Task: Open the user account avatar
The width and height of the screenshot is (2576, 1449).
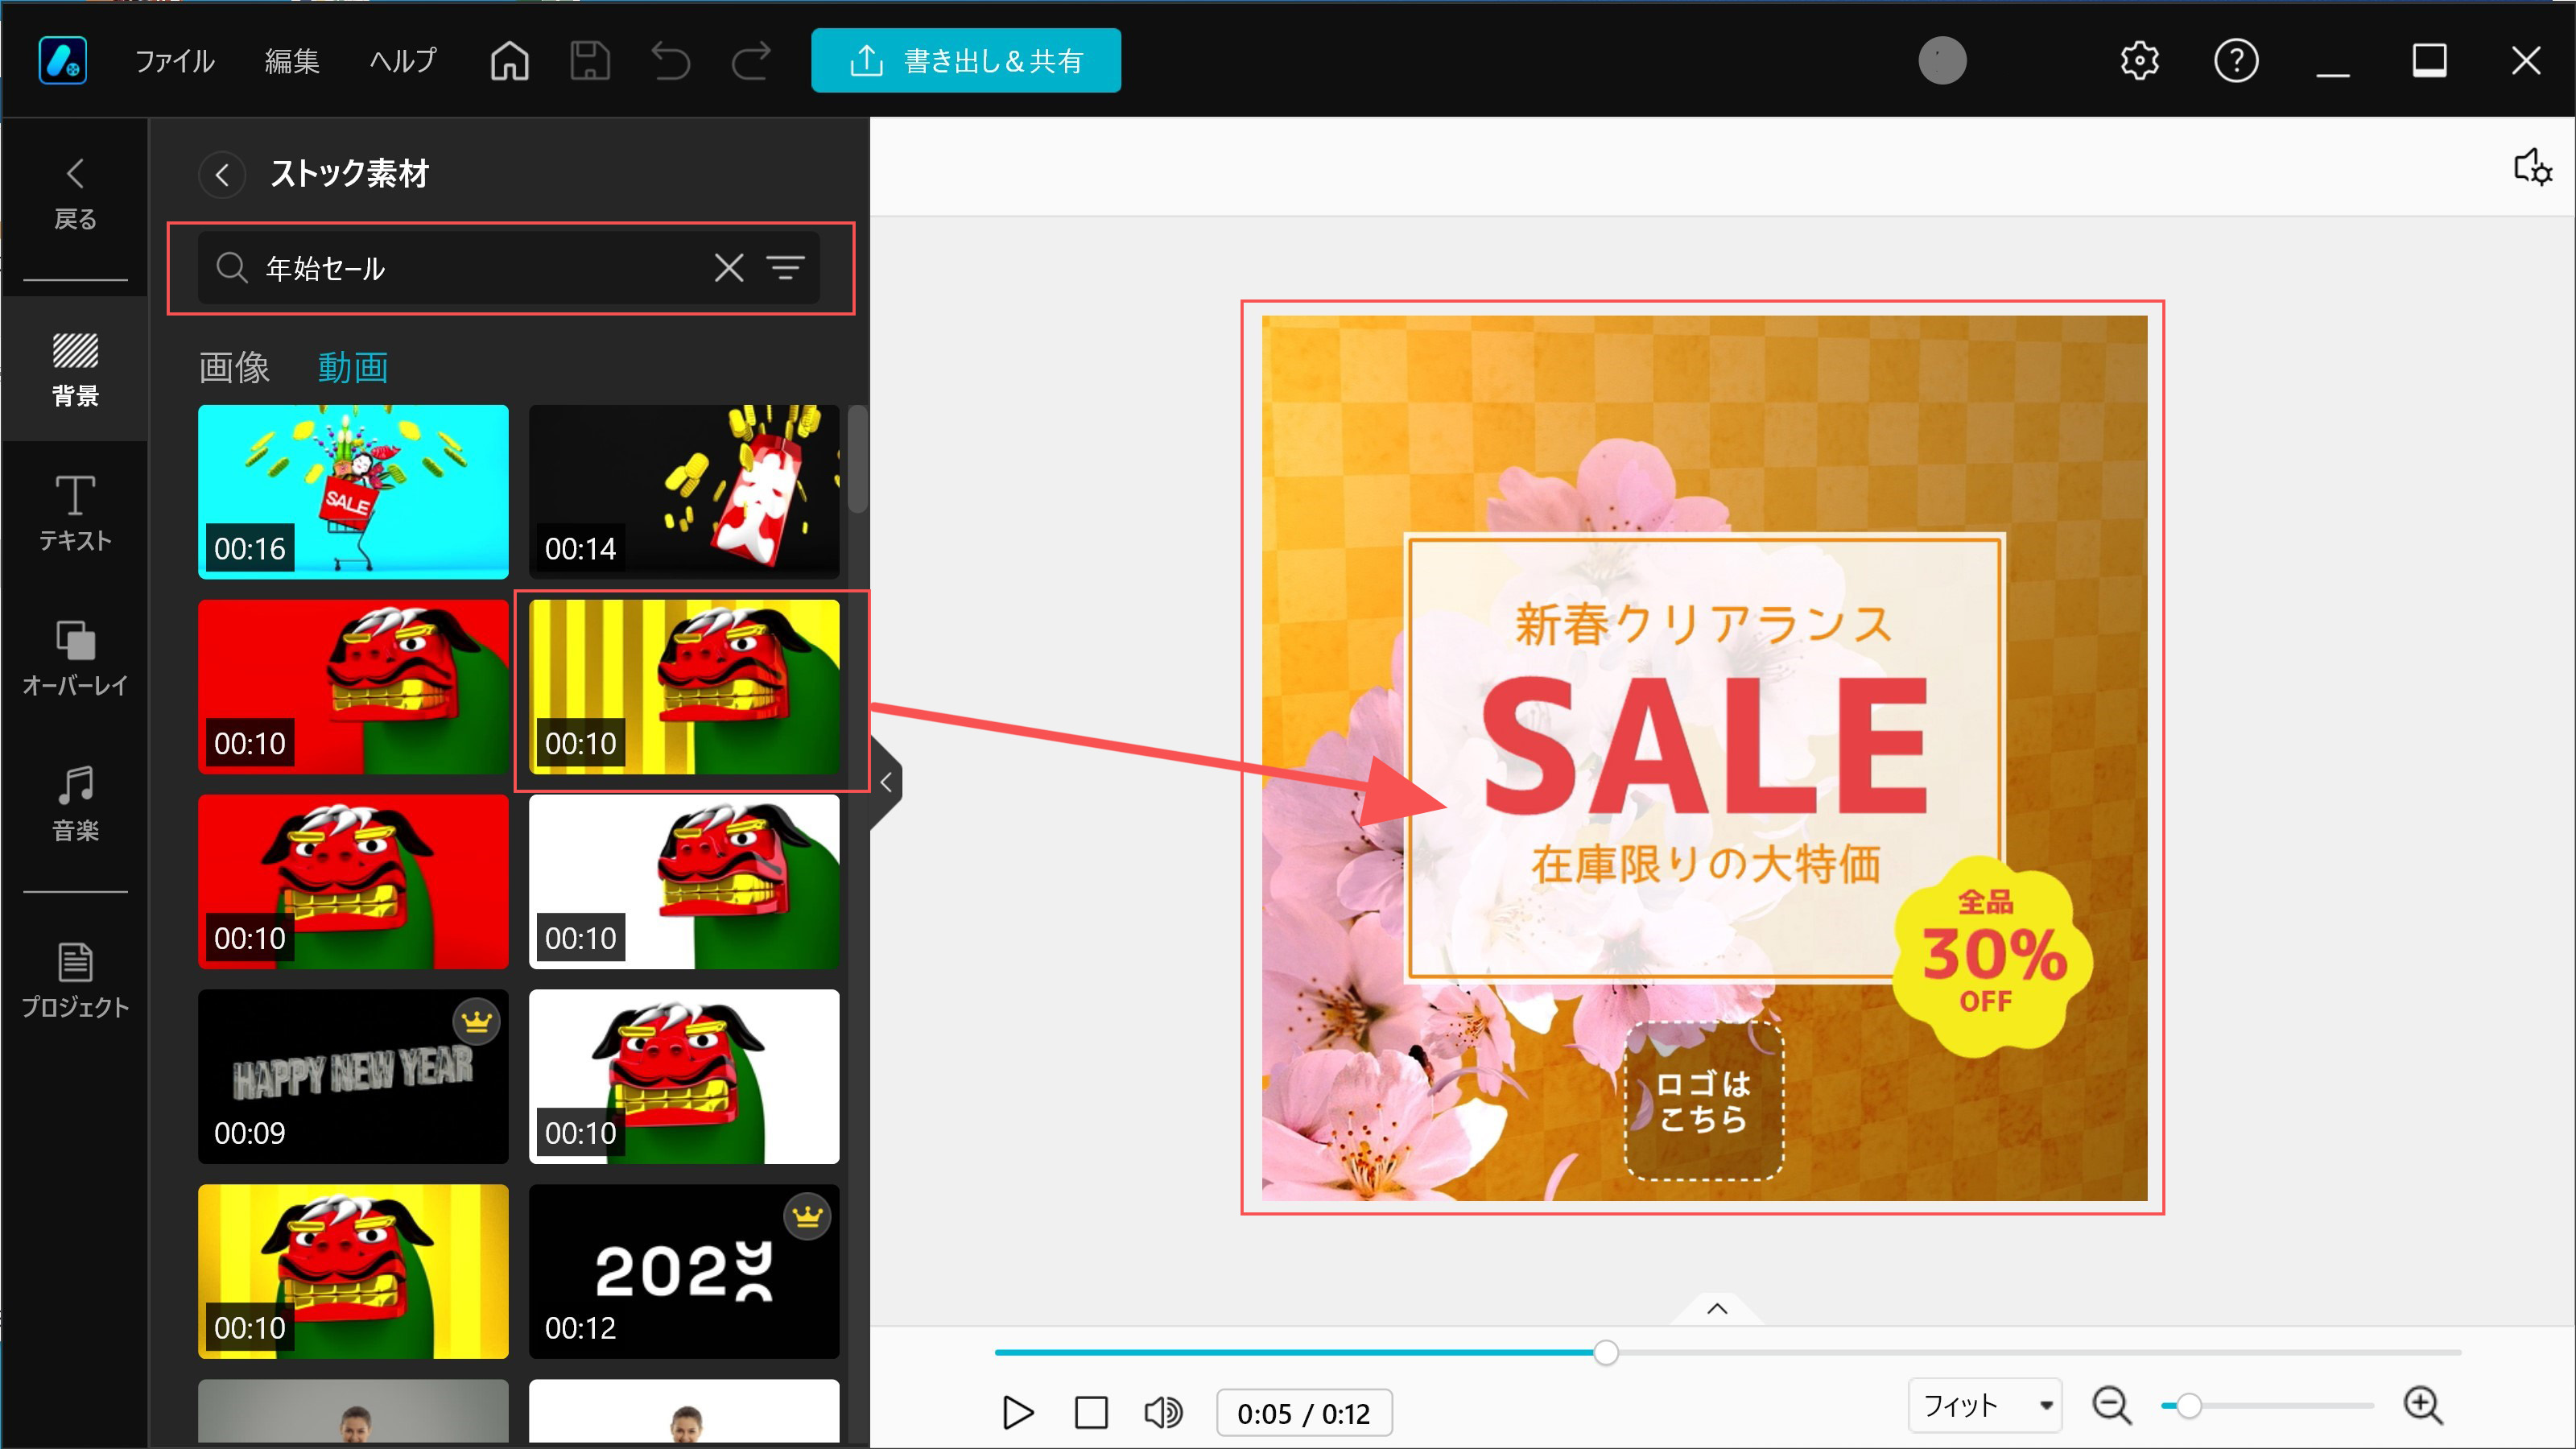Action: point(1942,61)
